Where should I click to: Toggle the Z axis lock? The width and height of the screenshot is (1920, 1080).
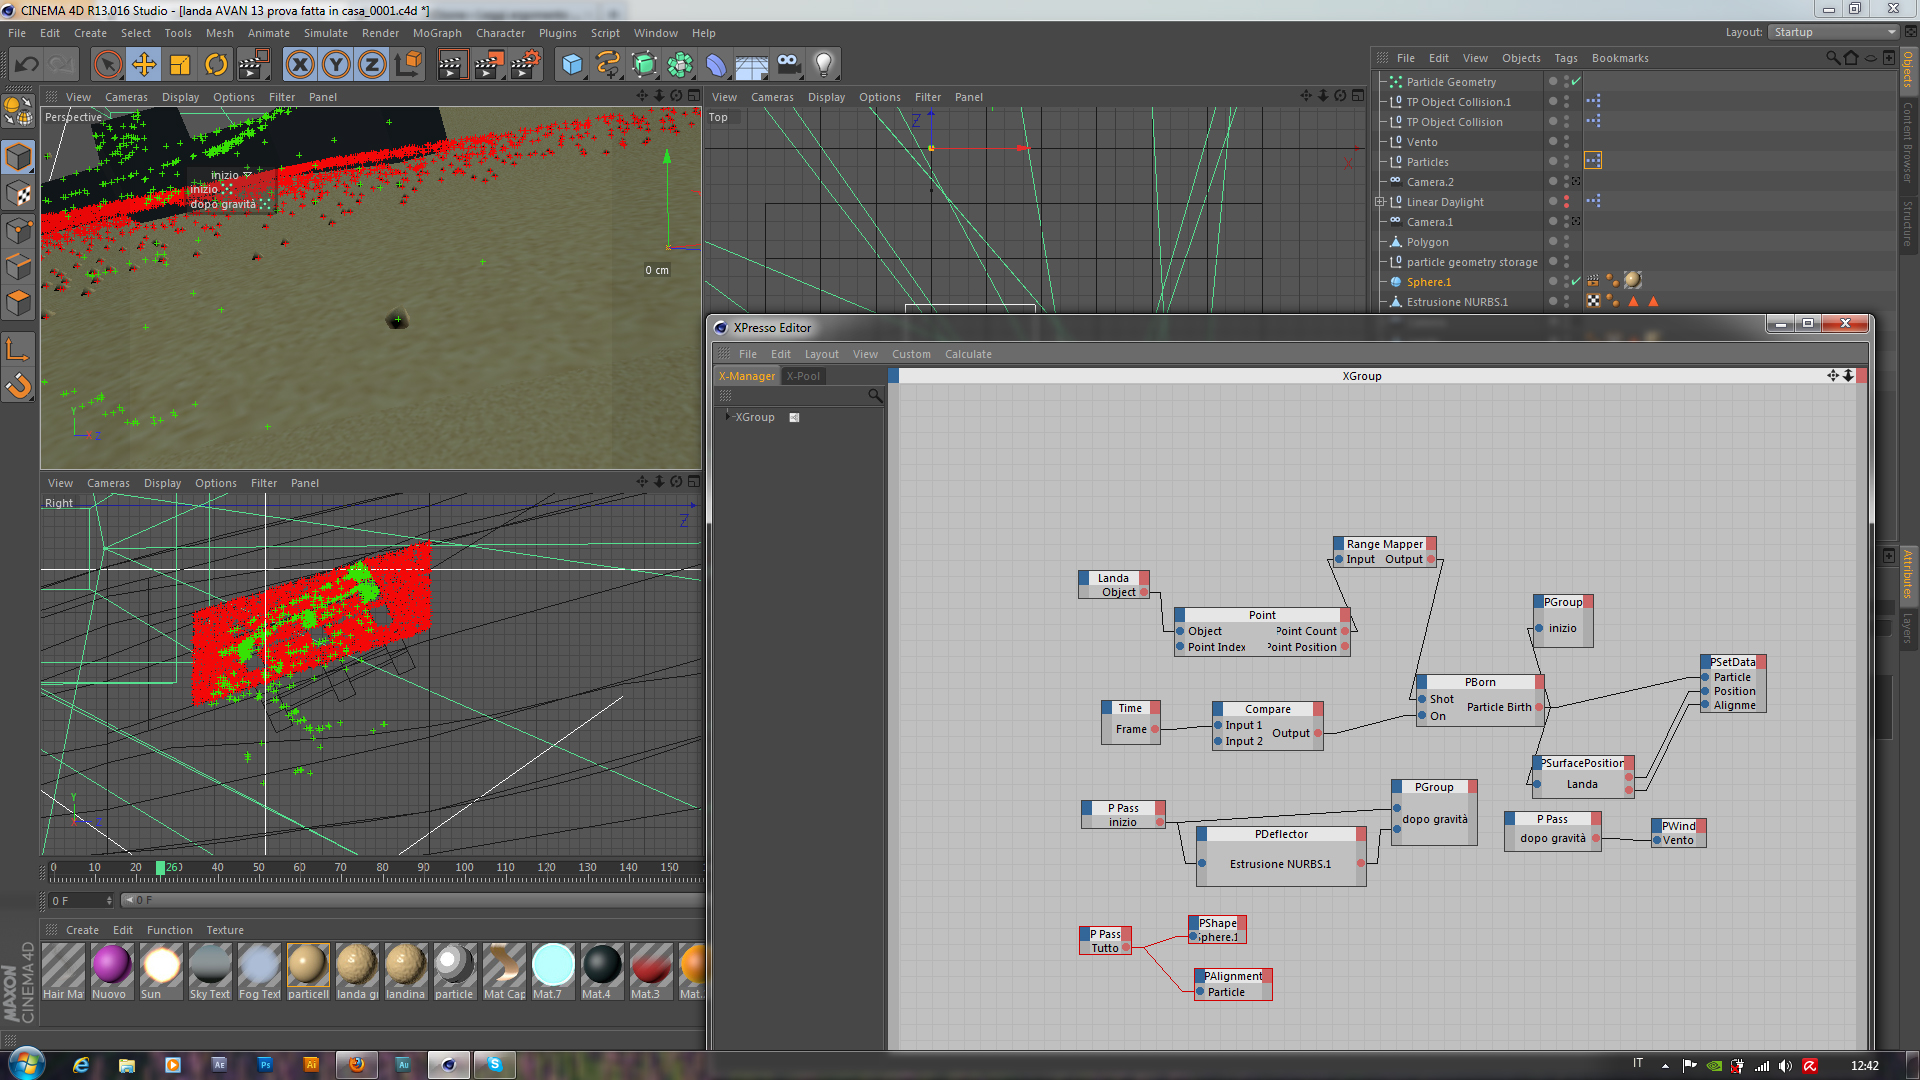click(372, 65)
